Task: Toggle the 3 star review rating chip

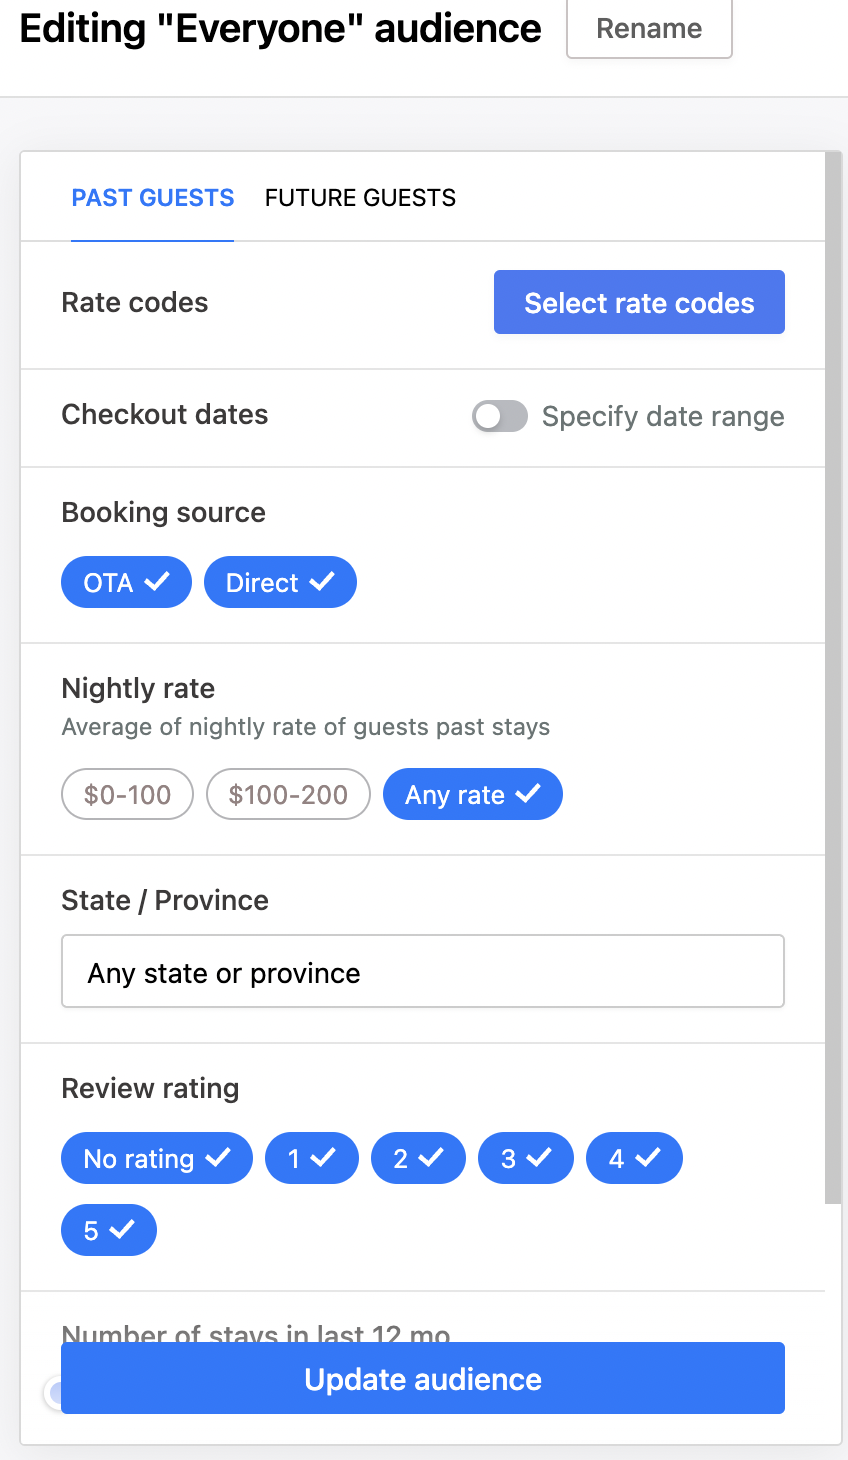Action: coord(525,1158)
